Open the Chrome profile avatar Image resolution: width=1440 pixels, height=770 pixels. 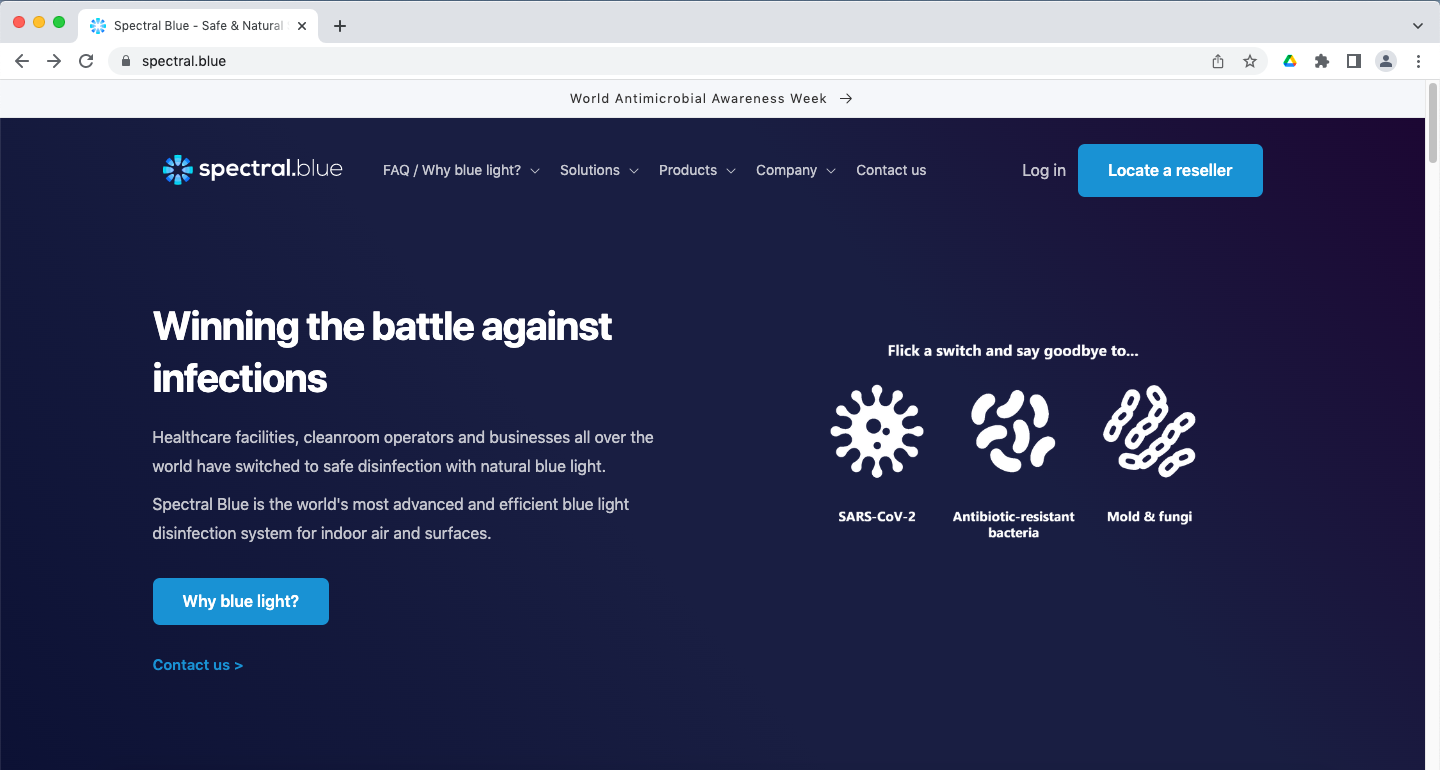[x=1386, y=61]
